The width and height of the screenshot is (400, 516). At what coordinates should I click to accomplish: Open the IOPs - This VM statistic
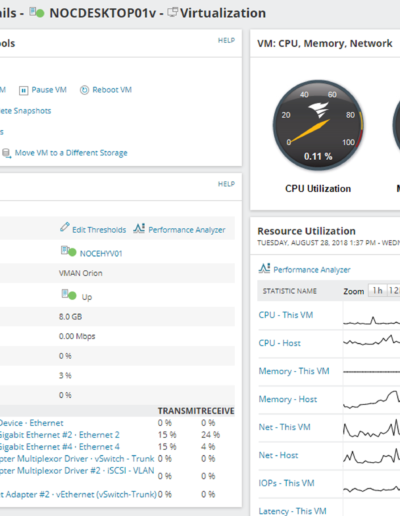286,483
